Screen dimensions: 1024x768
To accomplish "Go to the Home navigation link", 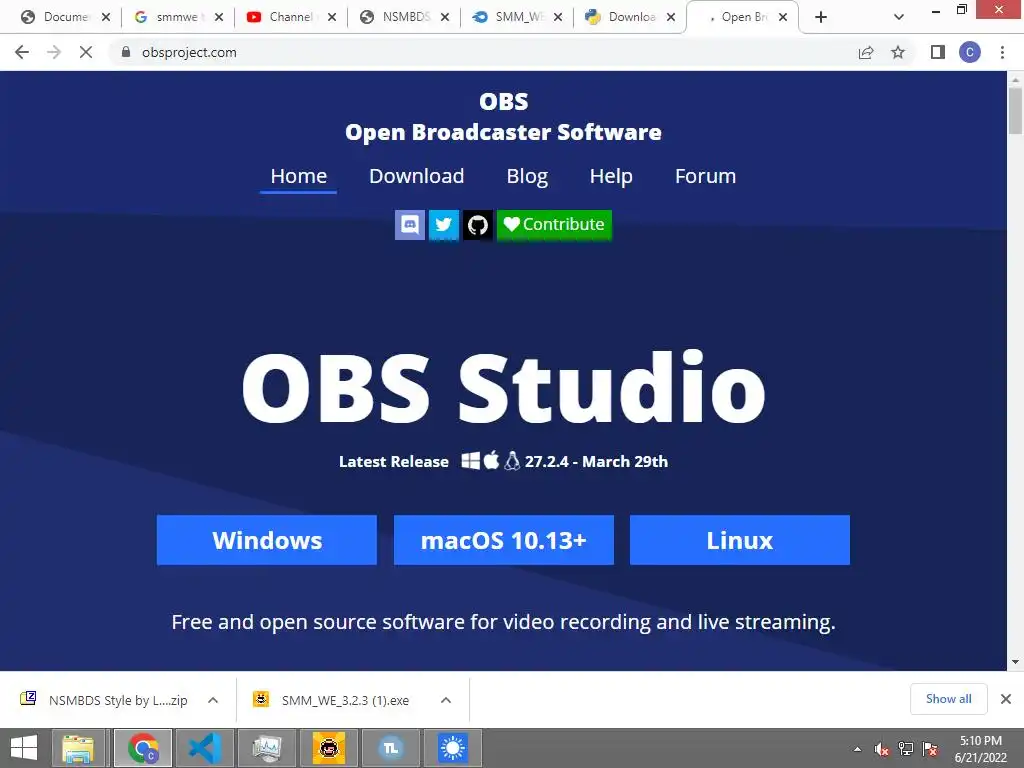I will (298, 176).
